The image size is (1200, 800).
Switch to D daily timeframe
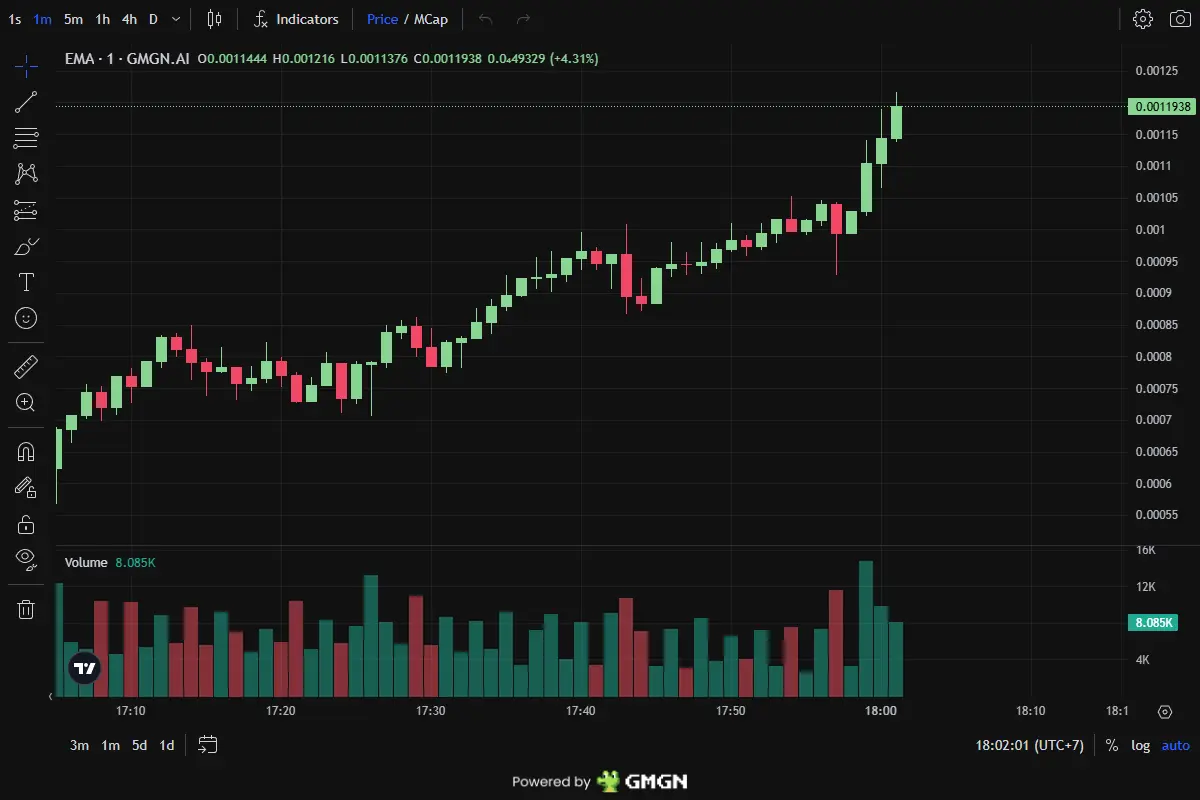[x=153, y=19]
